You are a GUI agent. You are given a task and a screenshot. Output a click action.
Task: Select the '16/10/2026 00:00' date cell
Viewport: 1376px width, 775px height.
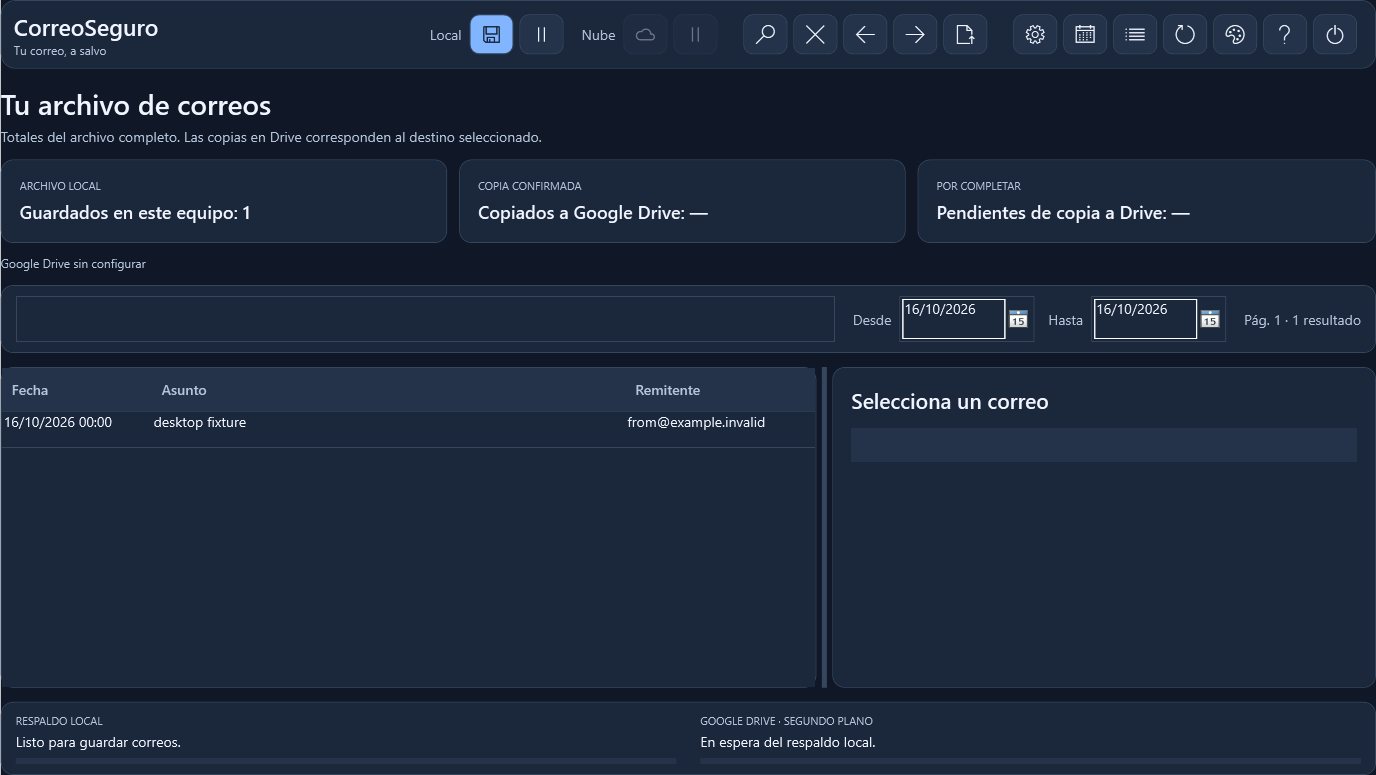(58, 422)
